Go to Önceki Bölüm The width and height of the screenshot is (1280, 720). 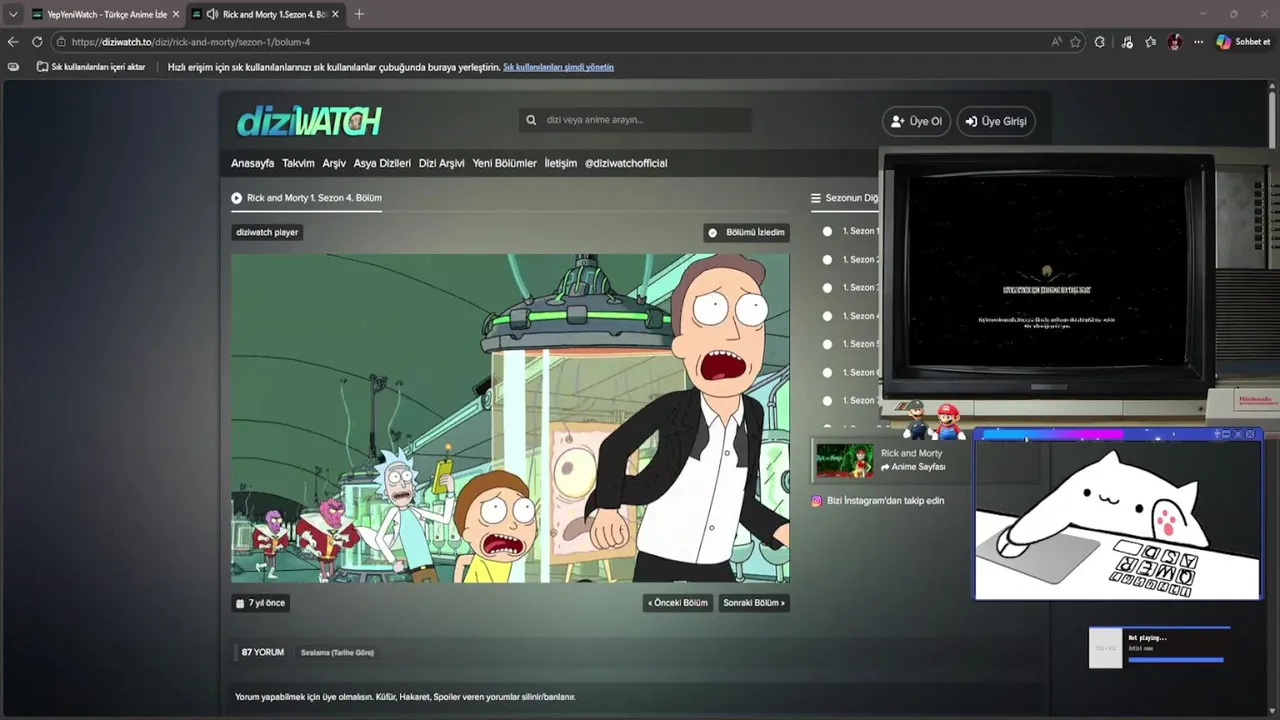pos(678,603)
